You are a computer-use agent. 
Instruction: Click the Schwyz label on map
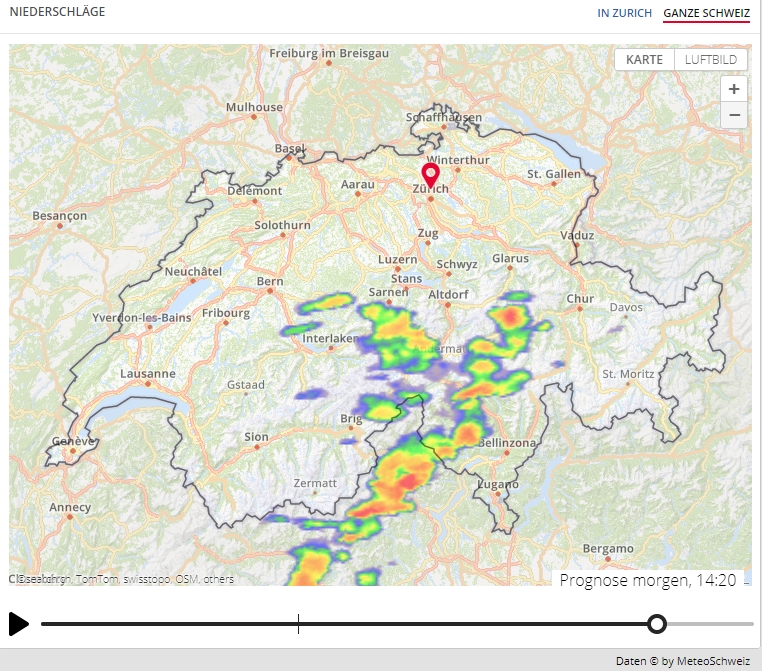pos(457,264)
